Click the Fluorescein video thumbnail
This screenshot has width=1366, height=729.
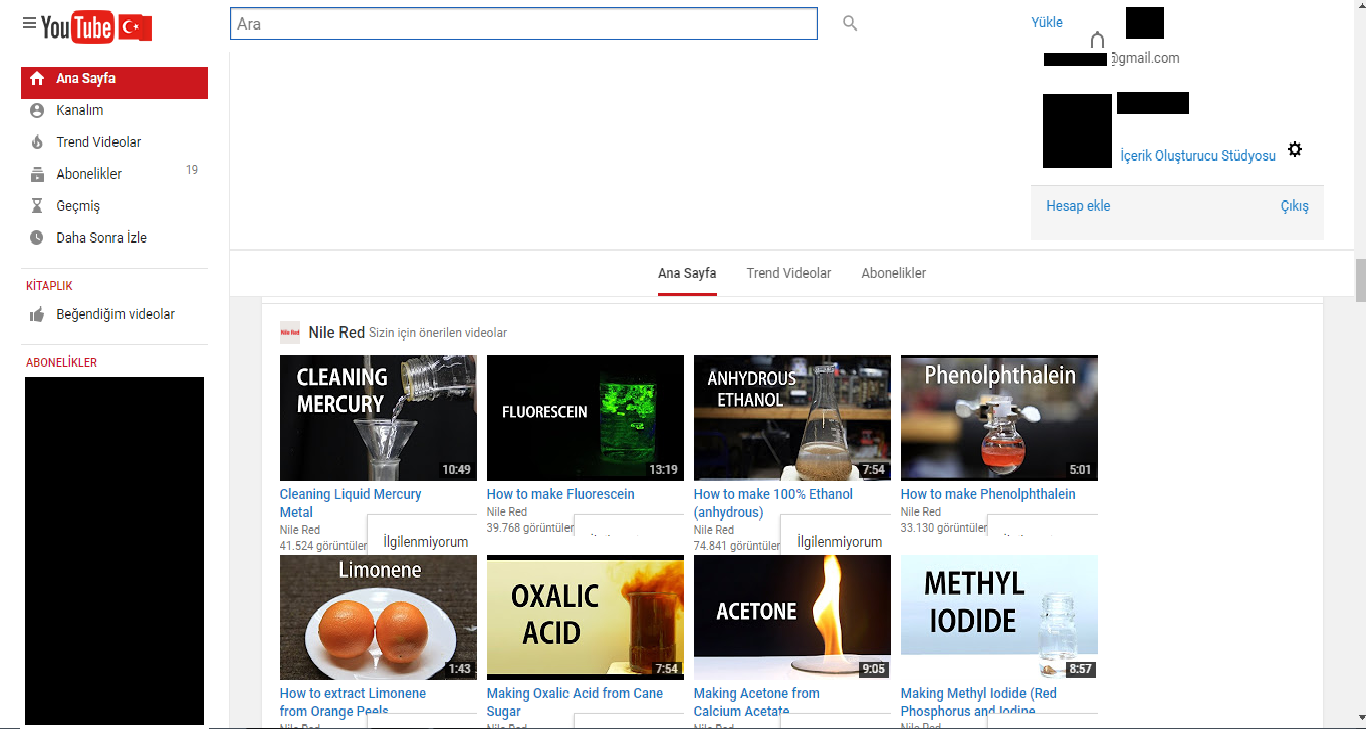tap(585, 418)
